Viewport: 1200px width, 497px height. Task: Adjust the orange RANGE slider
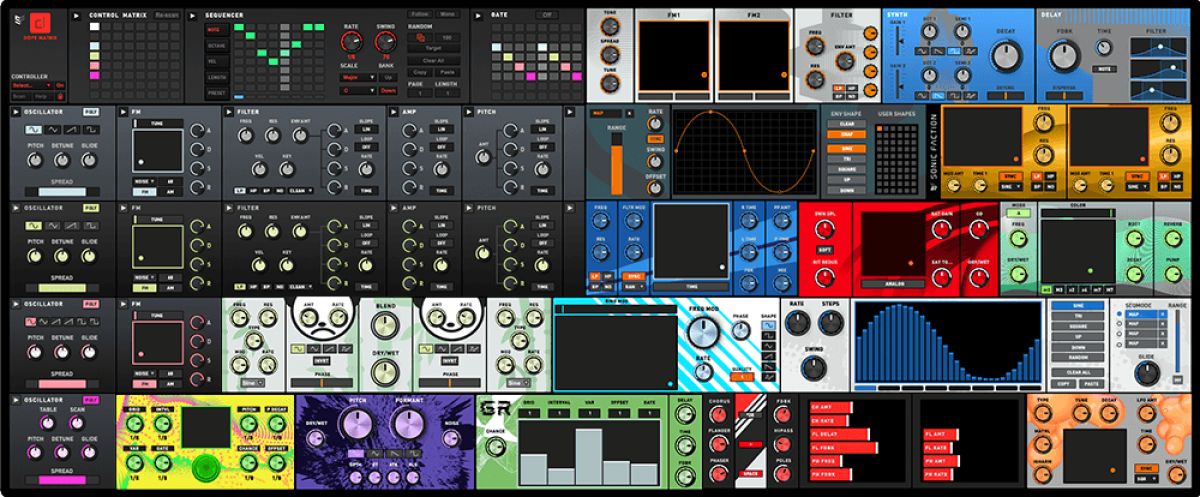click(x=617, y=164)
